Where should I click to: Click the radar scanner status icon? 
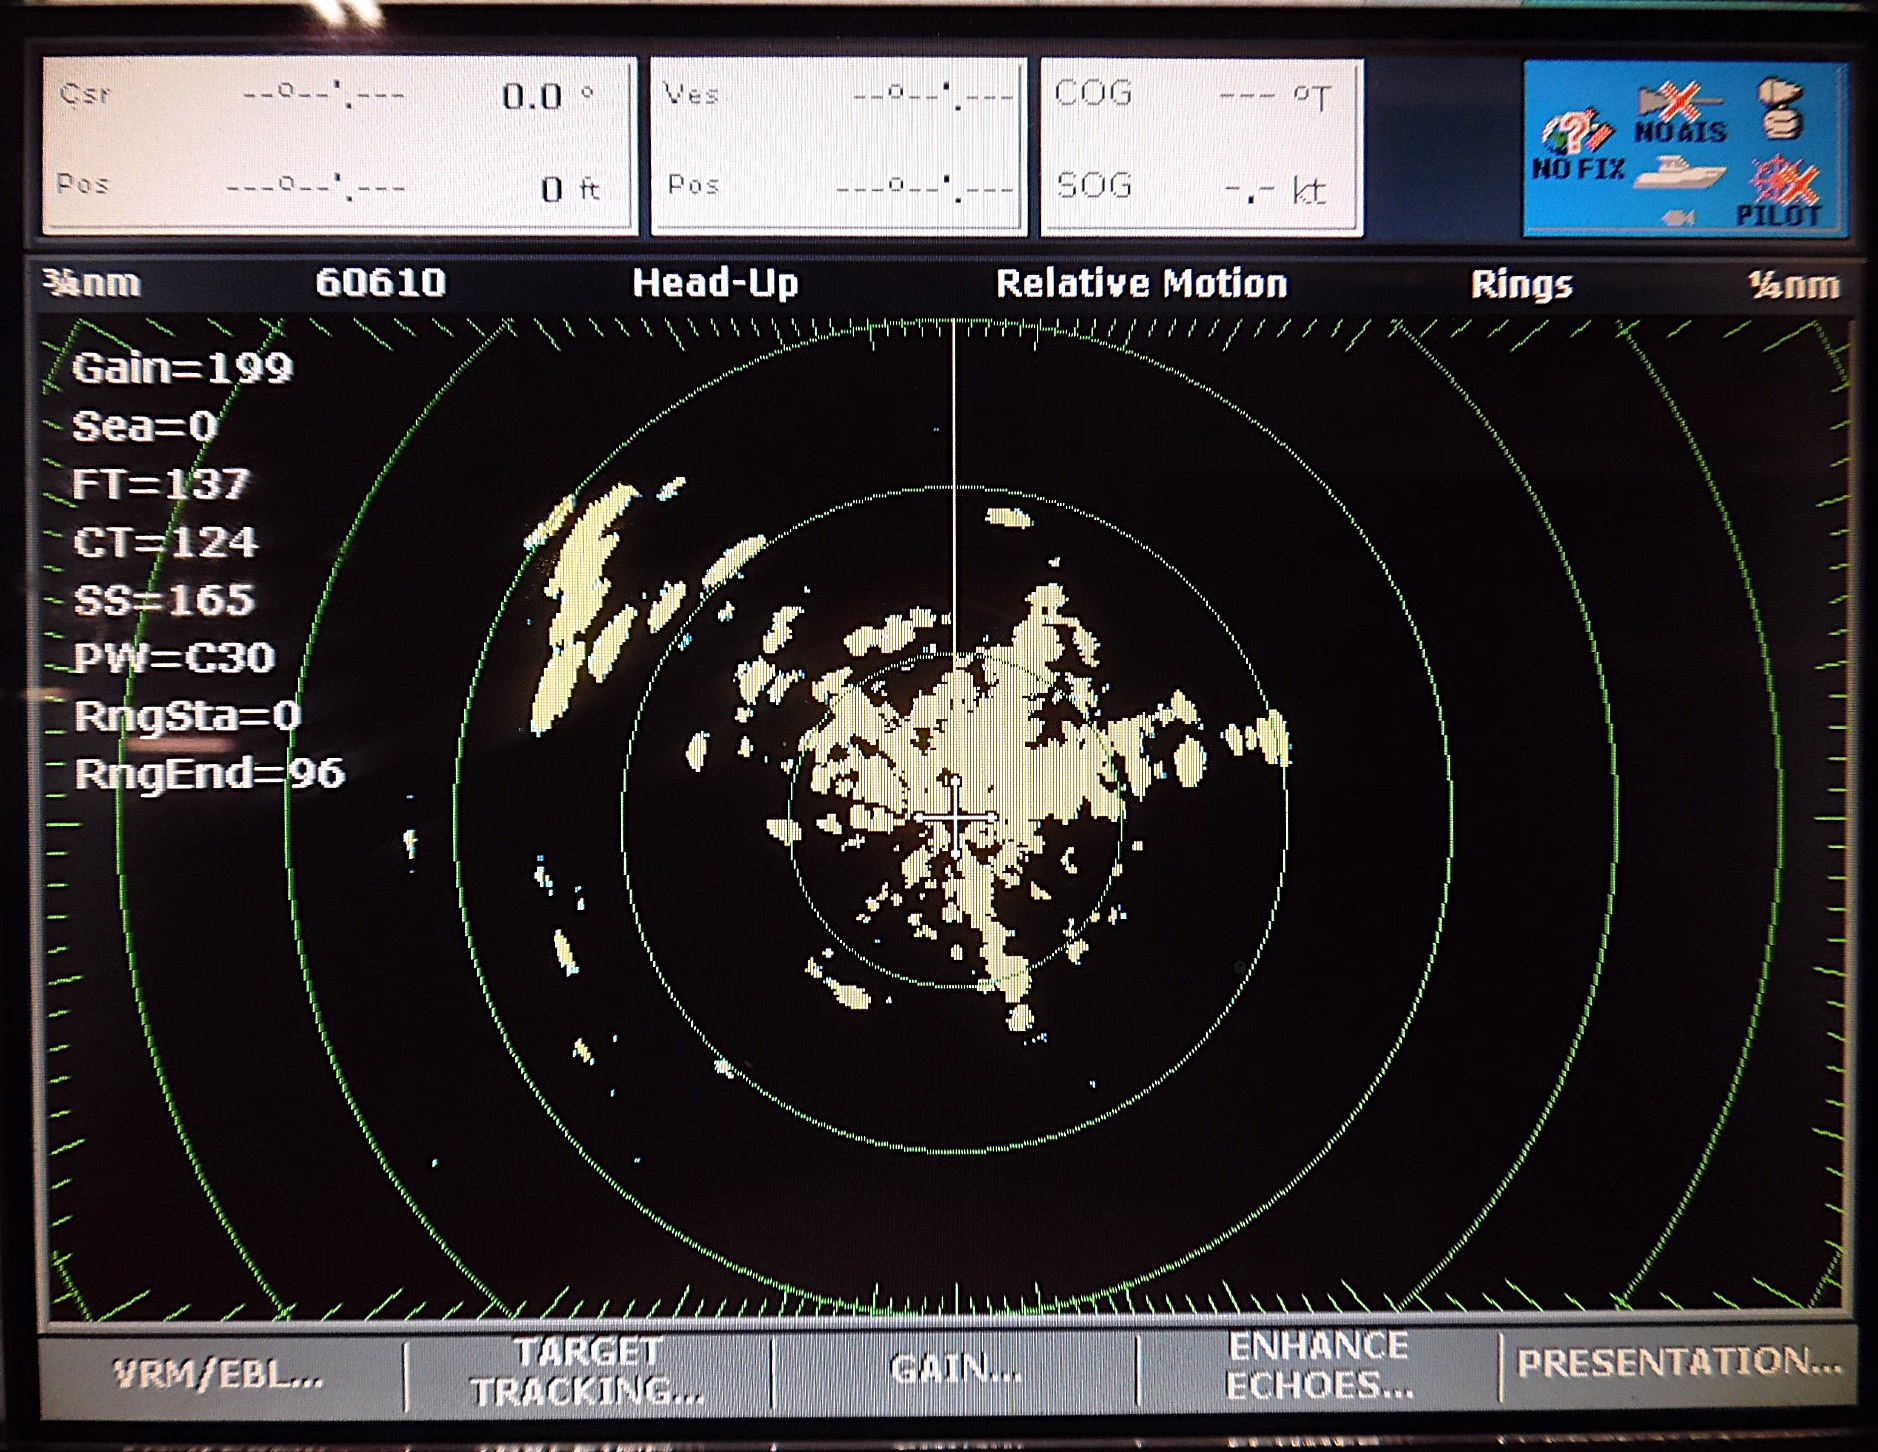tap(1781, 108)
